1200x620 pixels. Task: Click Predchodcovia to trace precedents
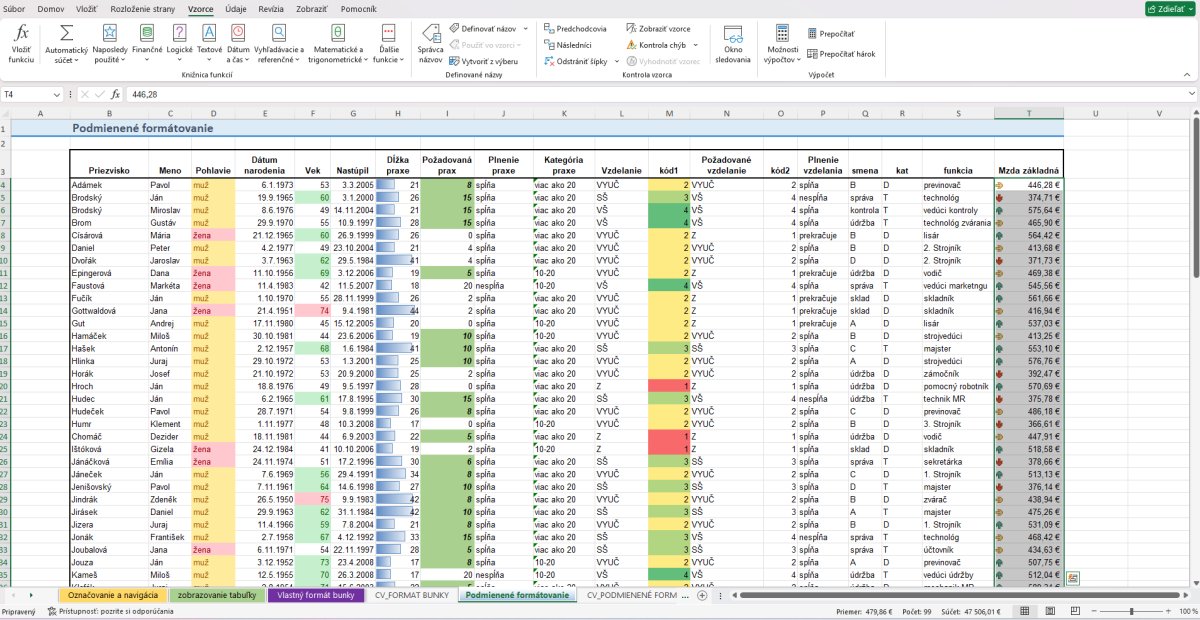click(x=576, y=29)
